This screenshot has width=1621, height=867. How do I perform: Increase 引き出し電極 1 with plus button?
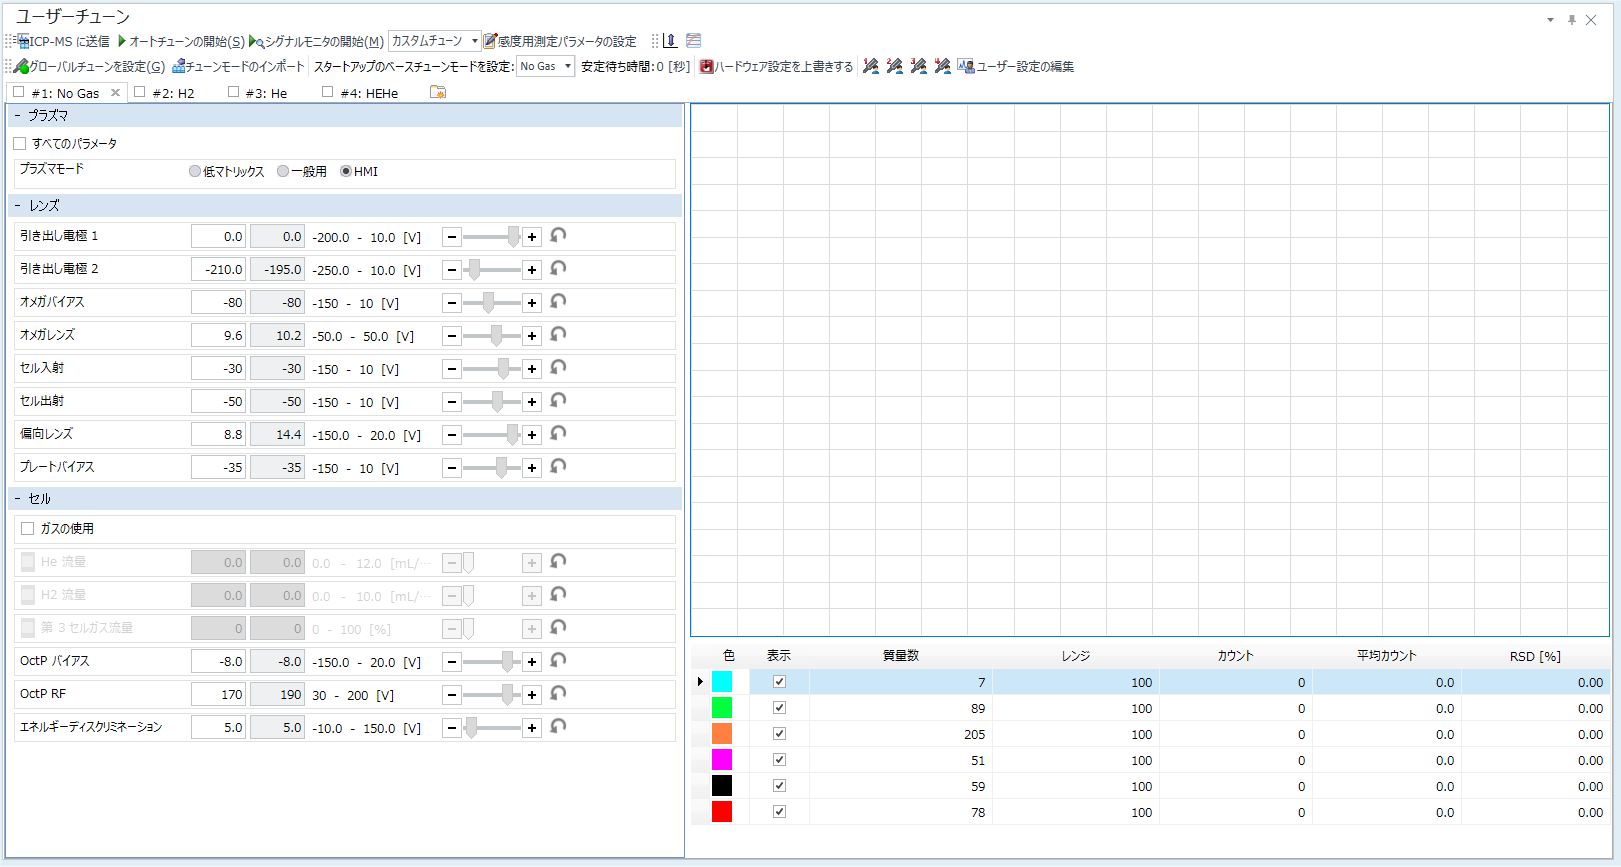pos(532,237)
